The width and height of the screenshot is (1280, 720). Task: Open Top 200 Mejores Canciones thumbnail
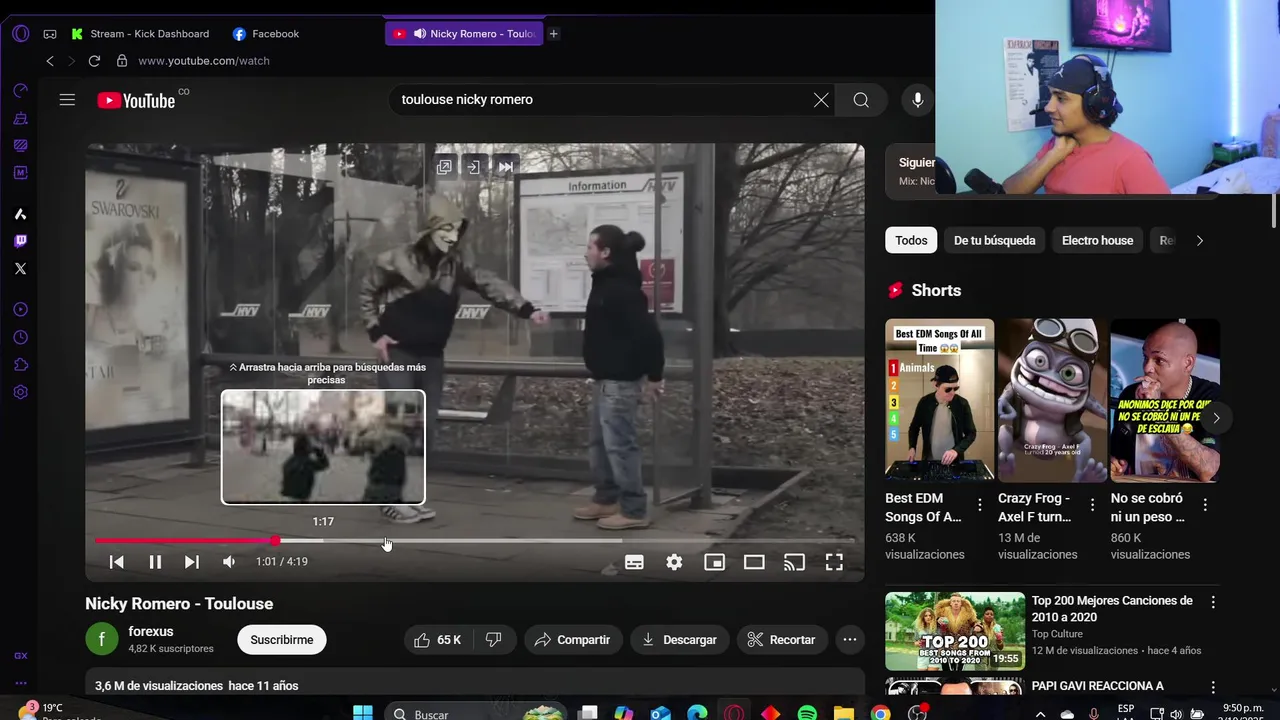coord(955,631)
